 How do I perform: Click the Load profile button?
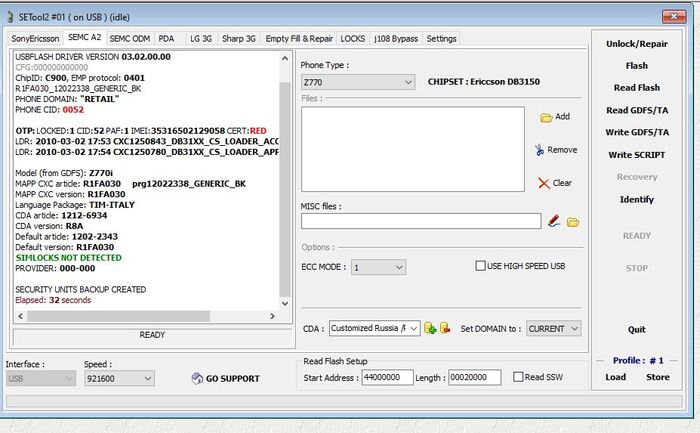pyautogui.click(x=615, y=377)
